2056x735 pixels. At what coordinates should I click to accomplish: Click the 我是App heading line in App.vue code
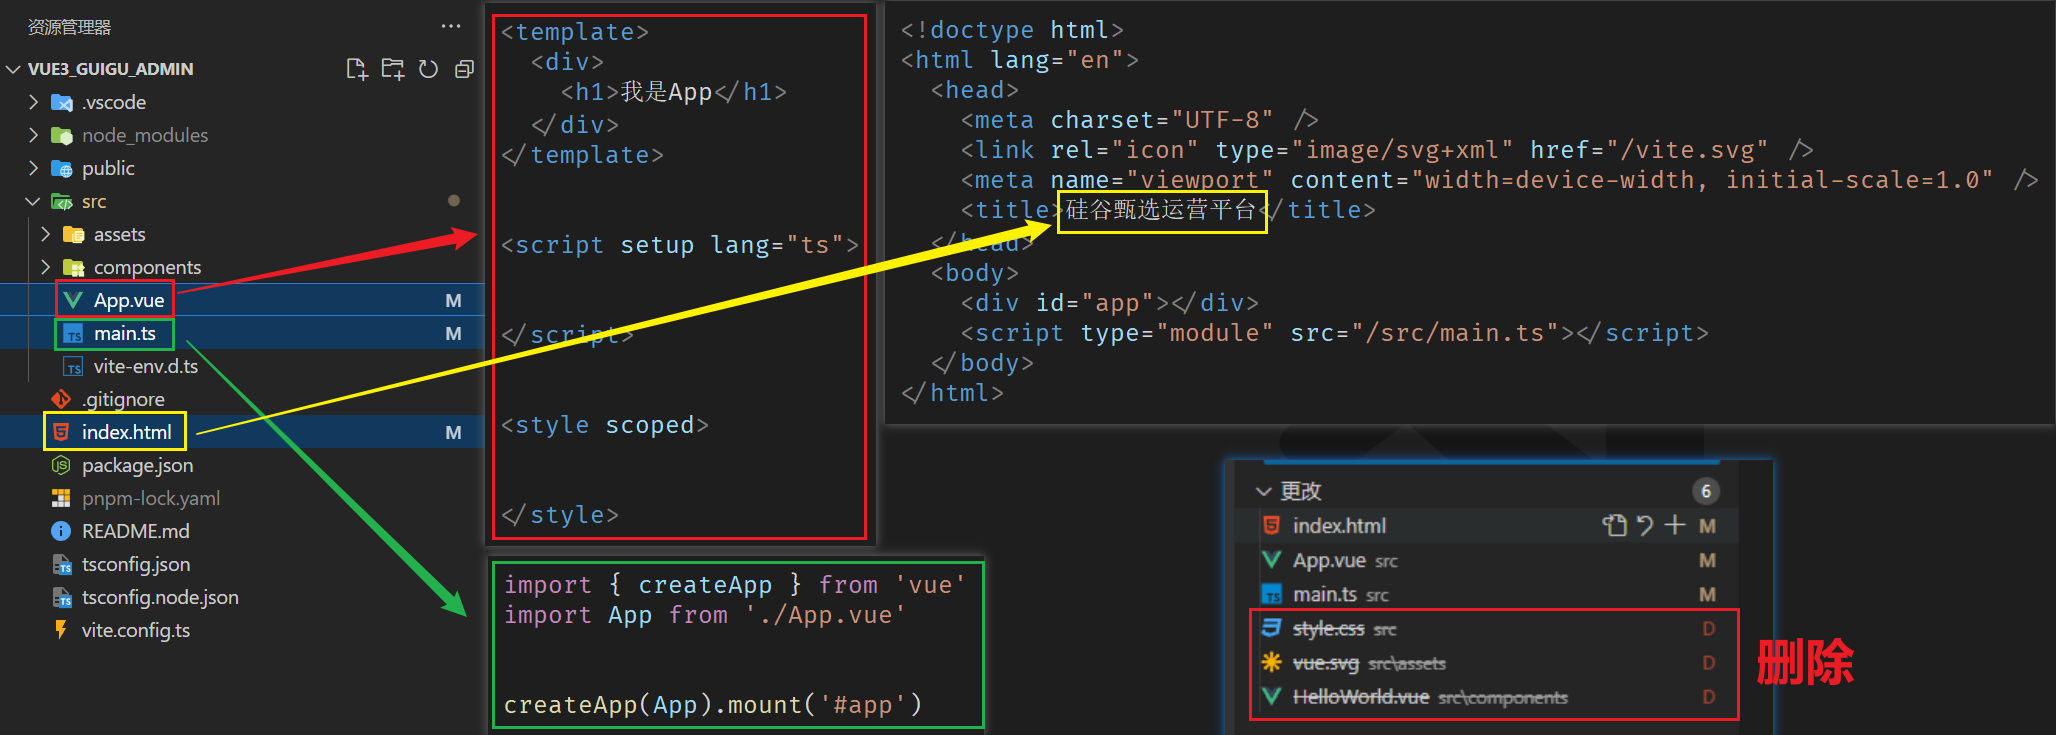pos(674,92)
